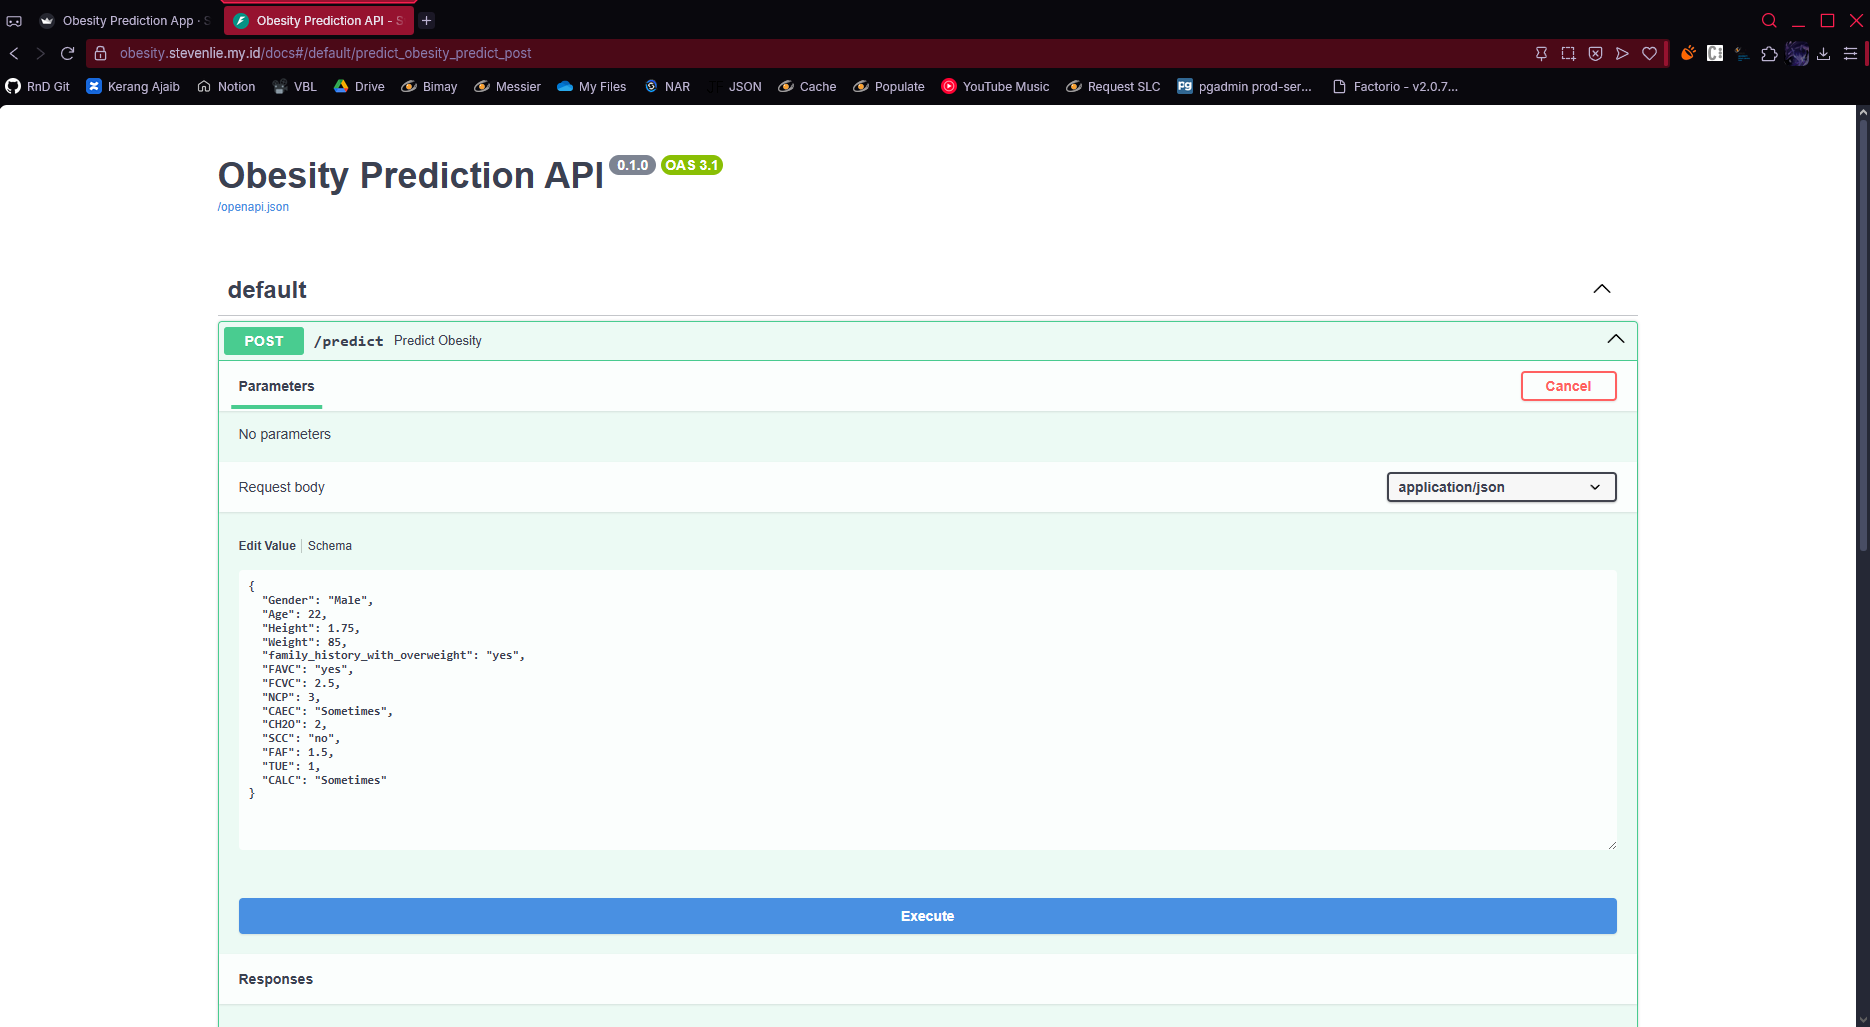Image resolution: width=1870 pixels, height=1027 pixels.
Task: Open the browser easy setup sliders icon
Action: [x=1850, y=53]
